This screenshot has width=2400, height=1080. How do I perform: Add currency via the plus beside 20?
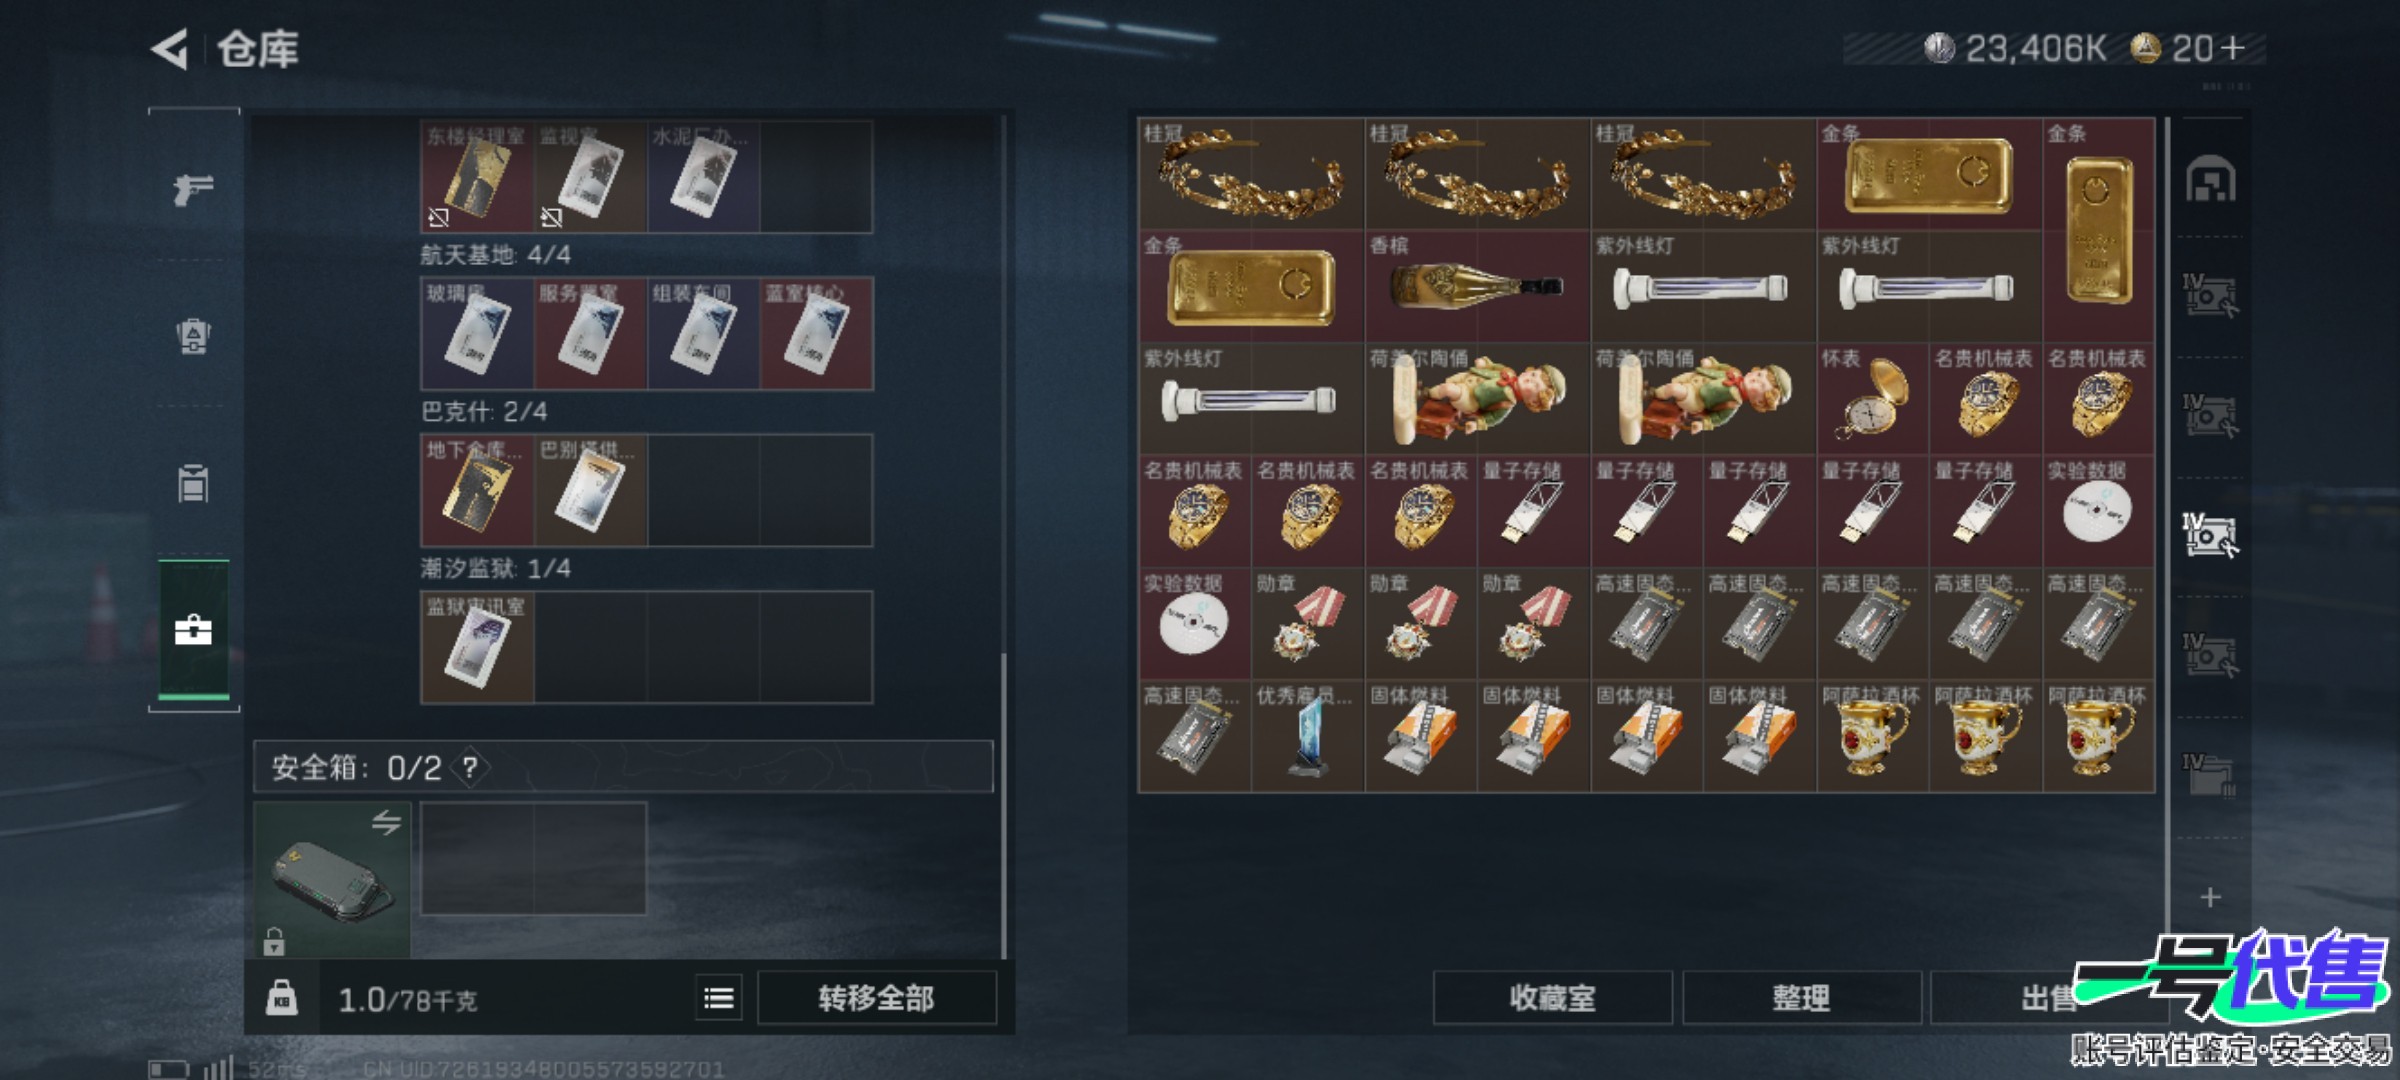pyautogui.click(x=2230, y=47)
